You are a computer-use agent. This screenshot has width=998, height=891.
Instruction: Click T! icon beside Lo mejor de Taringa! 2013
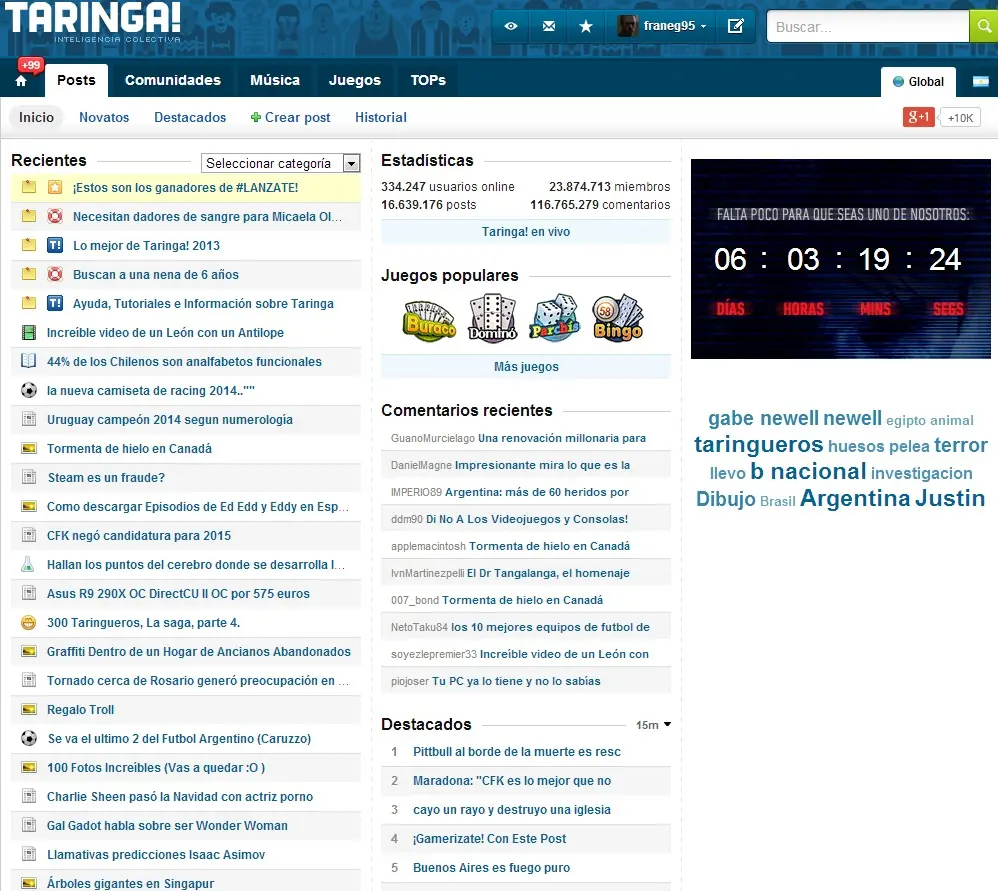(55, 245)
